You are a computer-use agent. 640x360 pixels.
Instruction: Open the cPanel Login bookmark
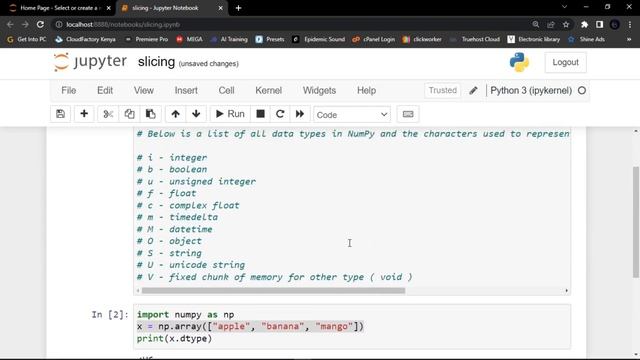pyautogui.click(x=374, y=39)
